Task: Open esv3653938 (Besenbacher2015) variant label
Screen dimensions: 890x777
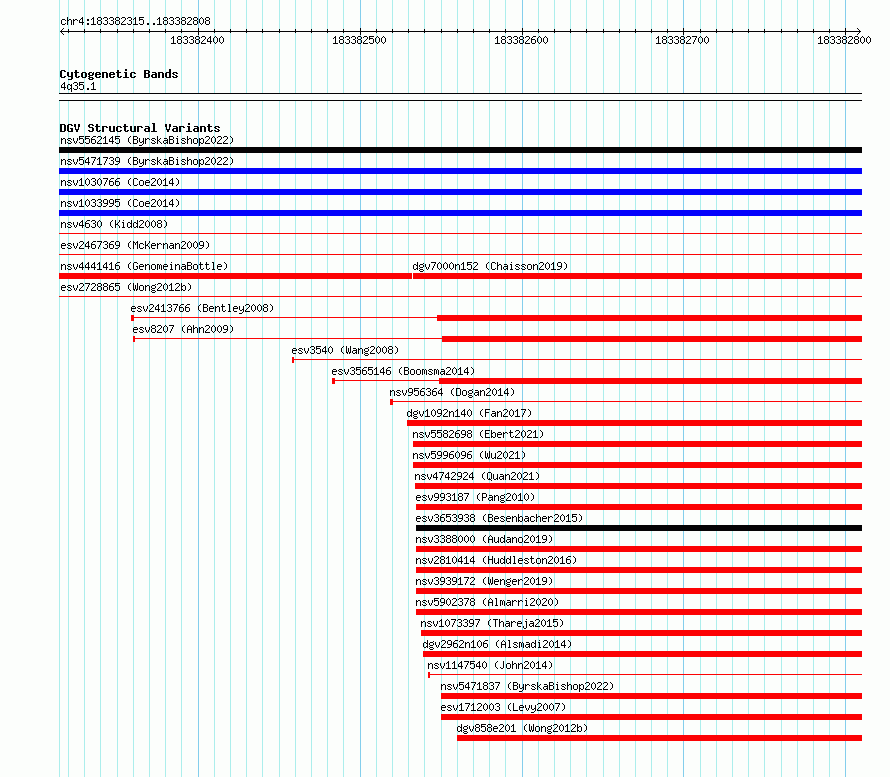Action: (x=499, y=518)
